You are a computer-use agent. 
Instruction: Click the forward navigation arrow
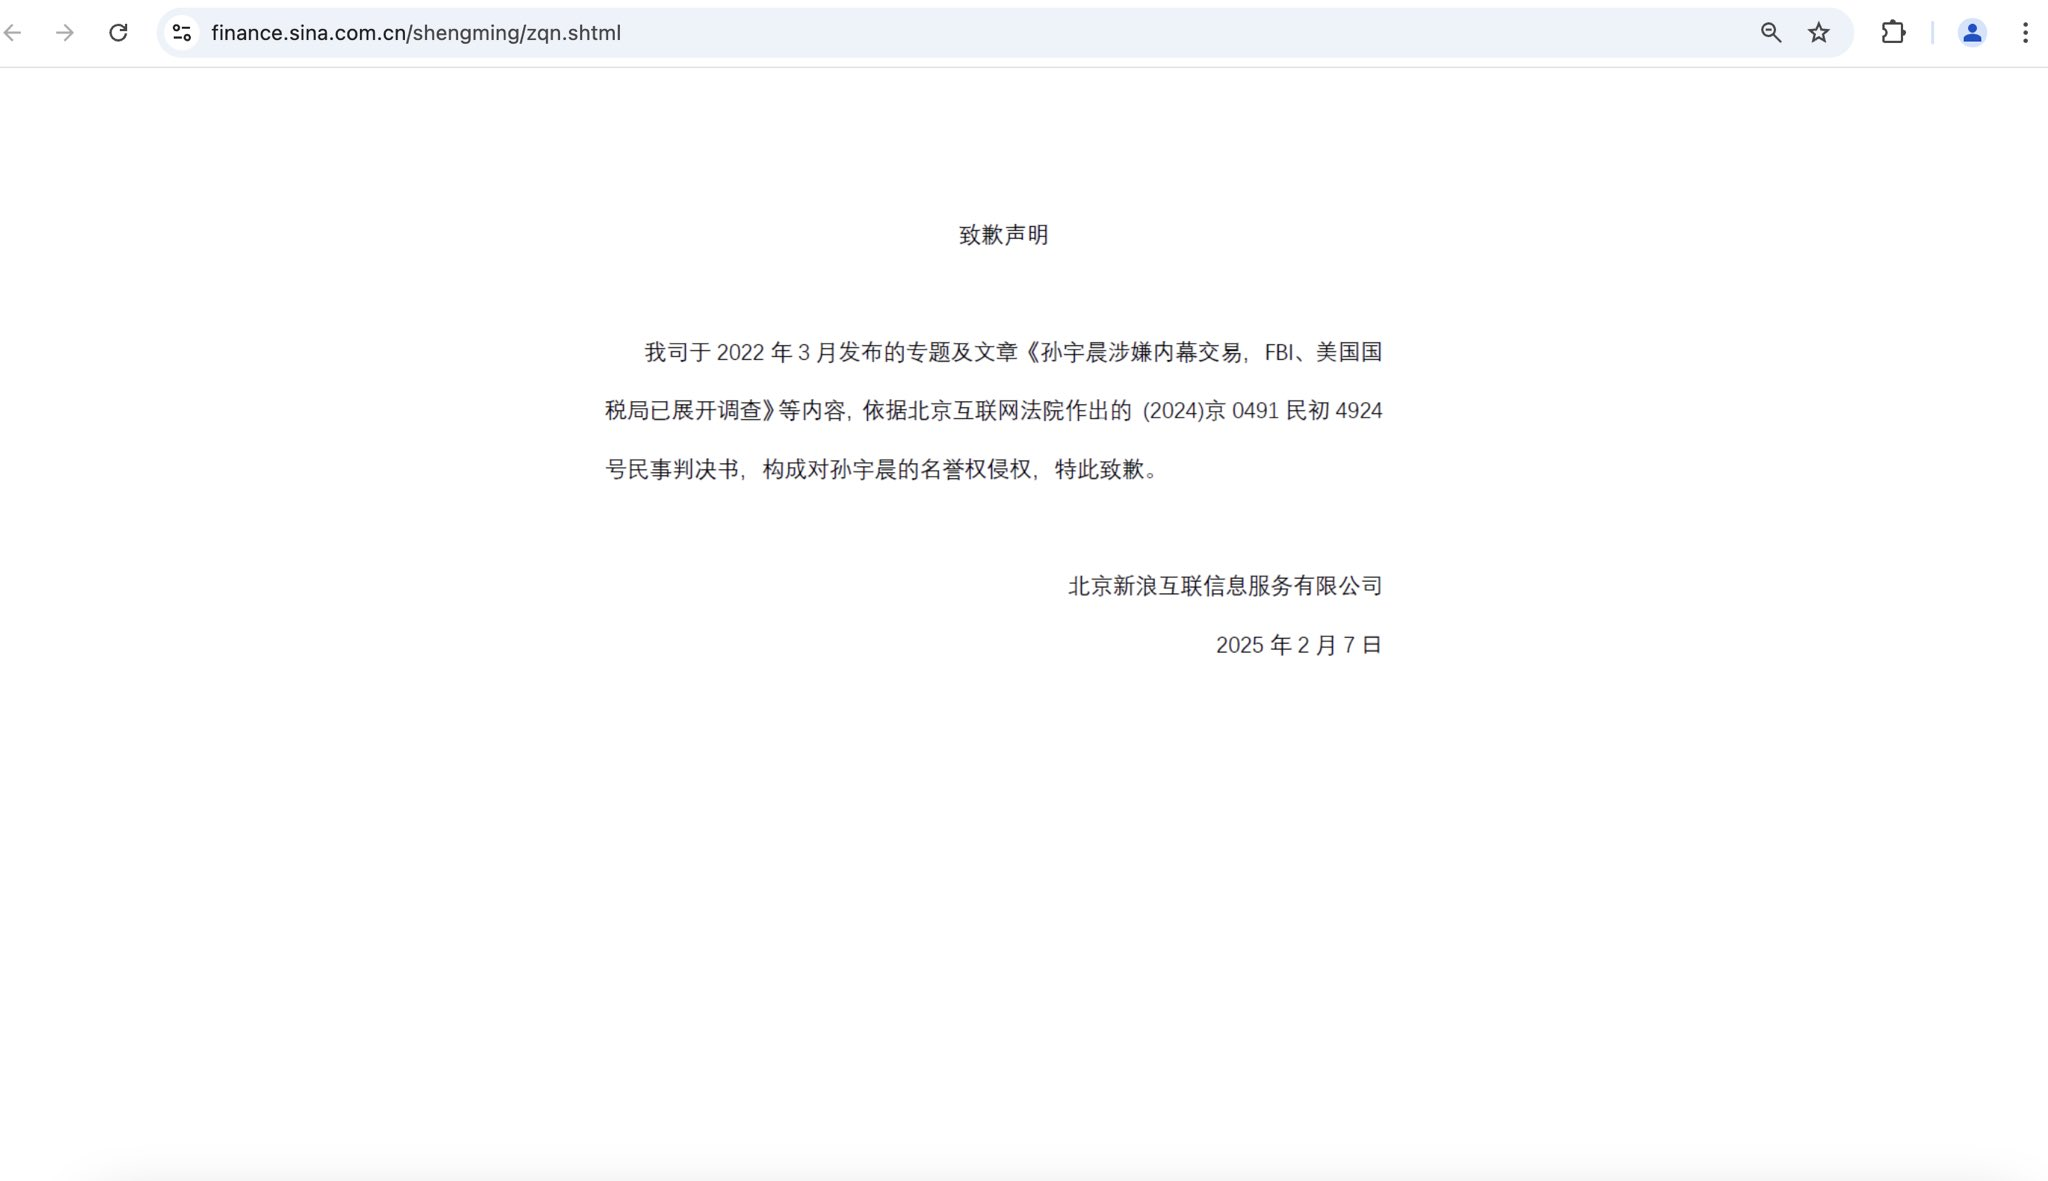[66, 32]
